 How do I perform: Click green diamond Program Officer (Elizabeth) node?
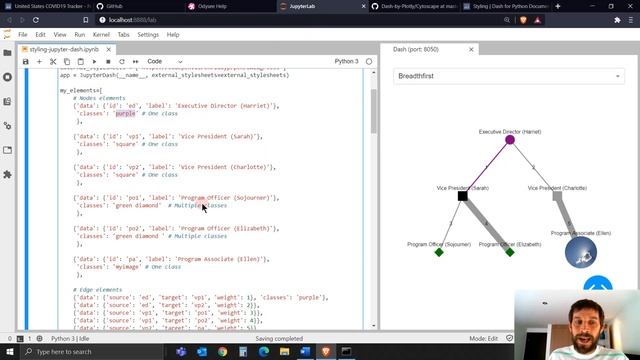coord(510,253)
